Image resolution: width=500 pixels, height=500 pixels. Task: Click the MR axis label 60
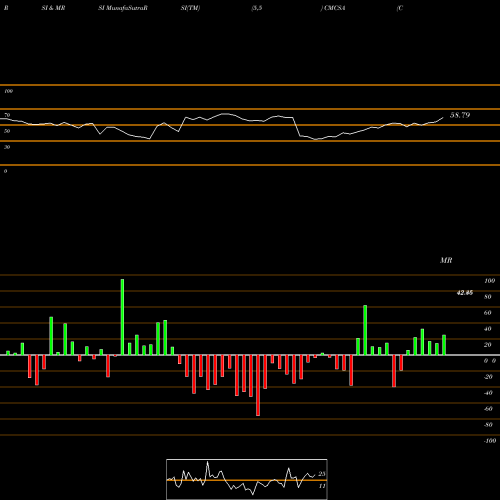pos(488,313)
